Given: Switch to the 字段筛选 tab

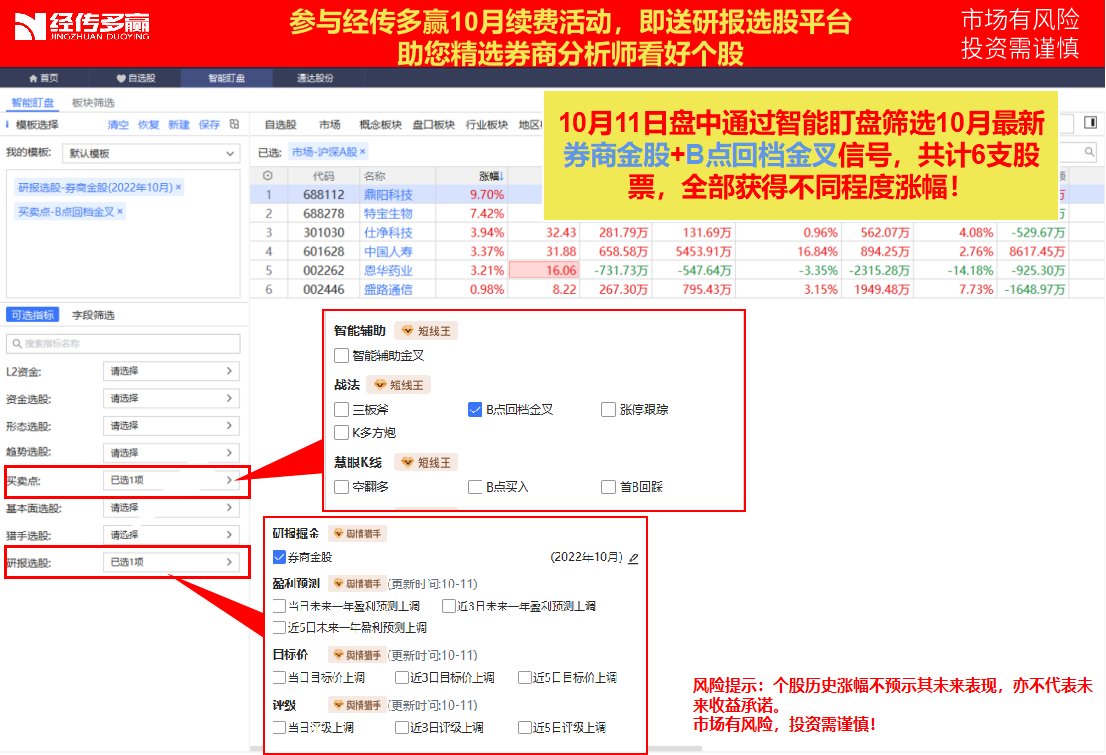Looking at the screenshot, I should pyautogui.click(x=93, y=315).
